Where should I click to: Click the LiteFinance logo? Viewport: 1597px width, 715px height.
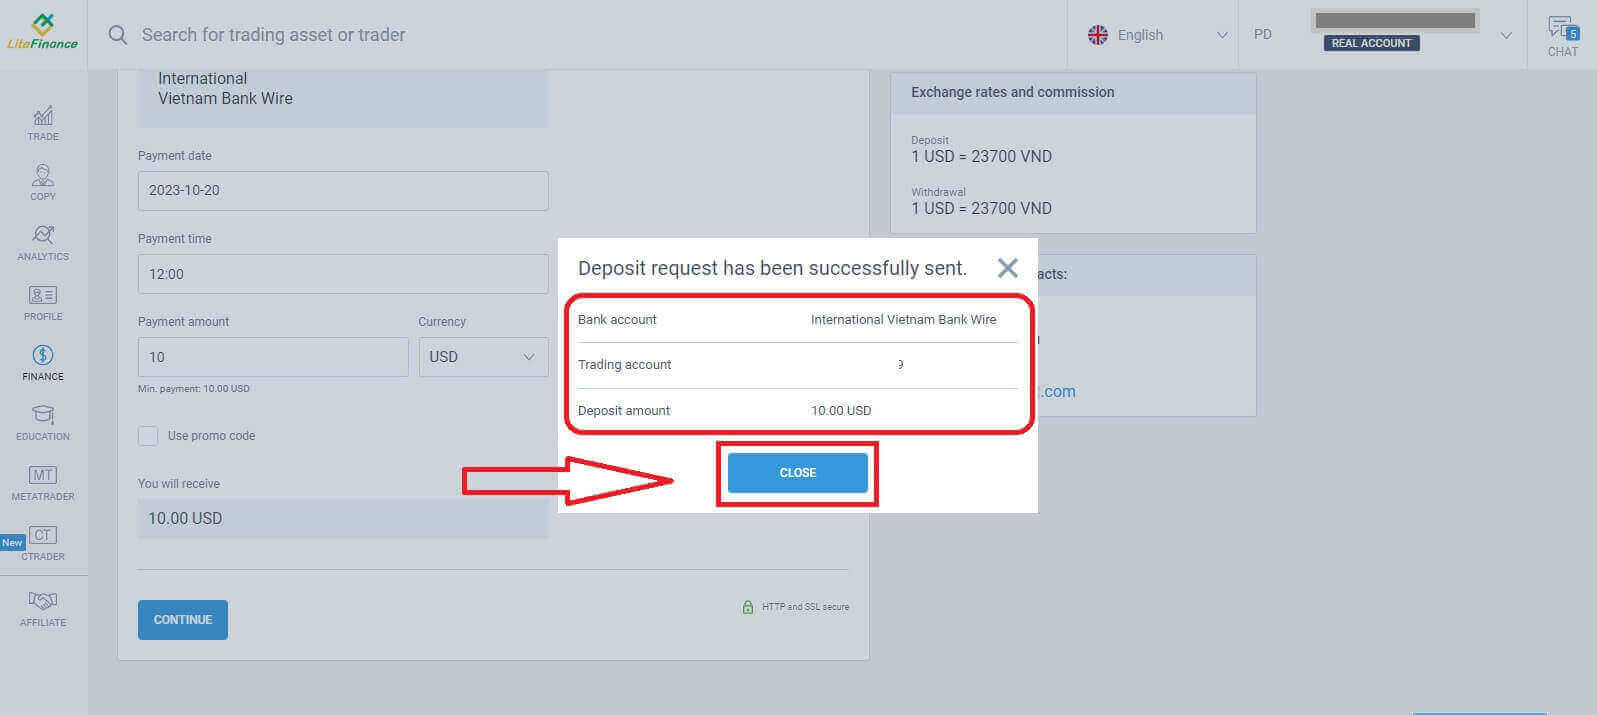pyautogui.click(x=42, y=32)
